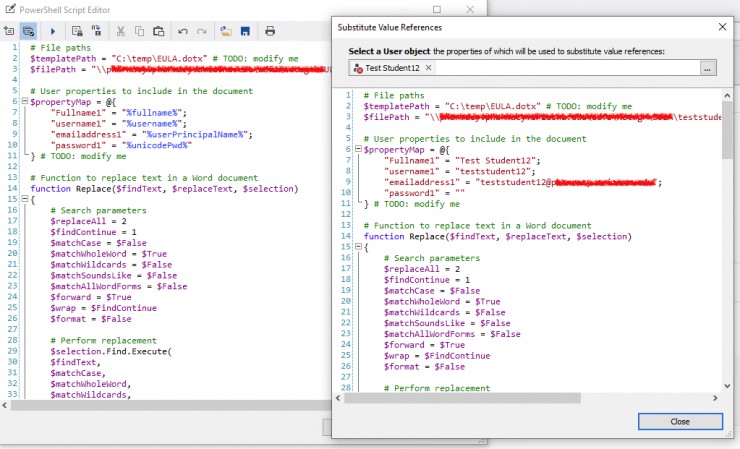The image size is (740, 449).
Task: Open user browse dialog via ellipsis button
Action: (707, 68)
